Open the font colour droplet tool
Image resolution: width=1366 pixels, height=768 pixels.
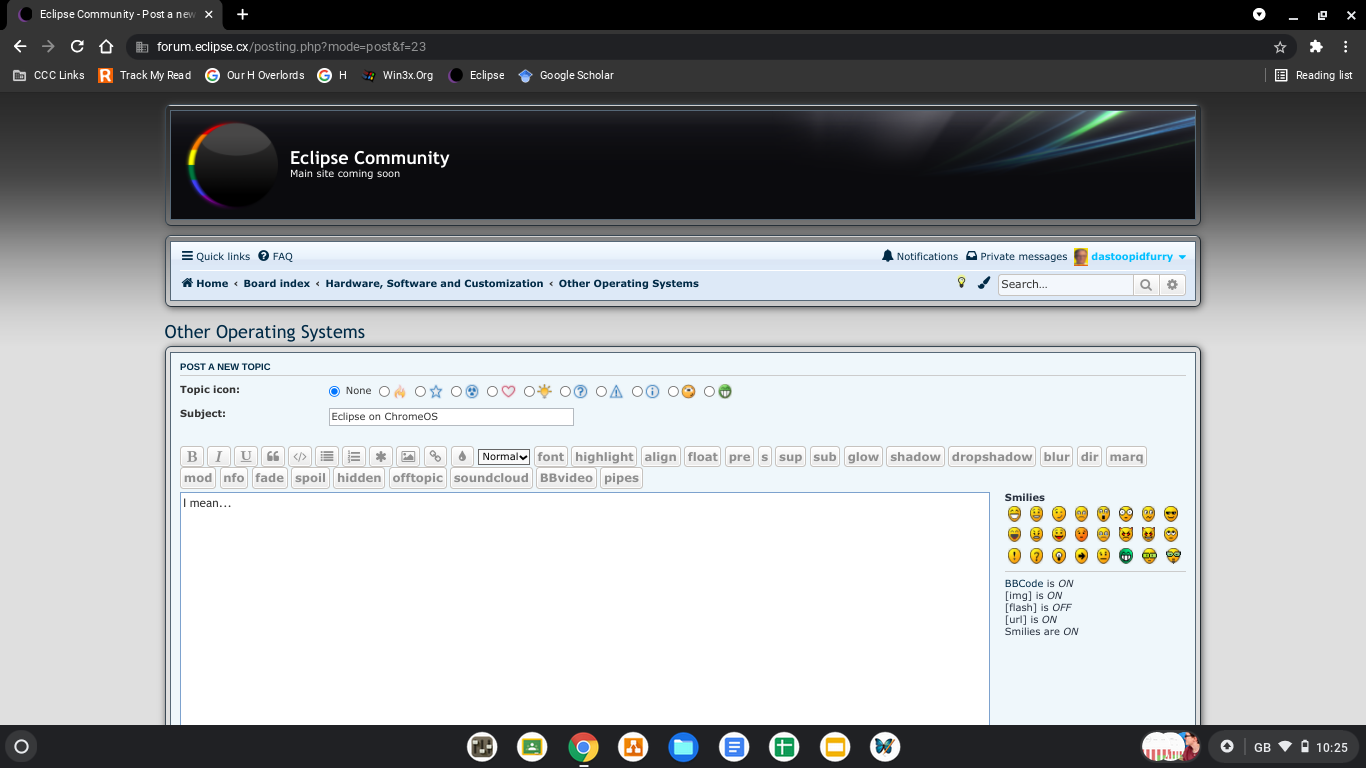(x=462, y=457)
